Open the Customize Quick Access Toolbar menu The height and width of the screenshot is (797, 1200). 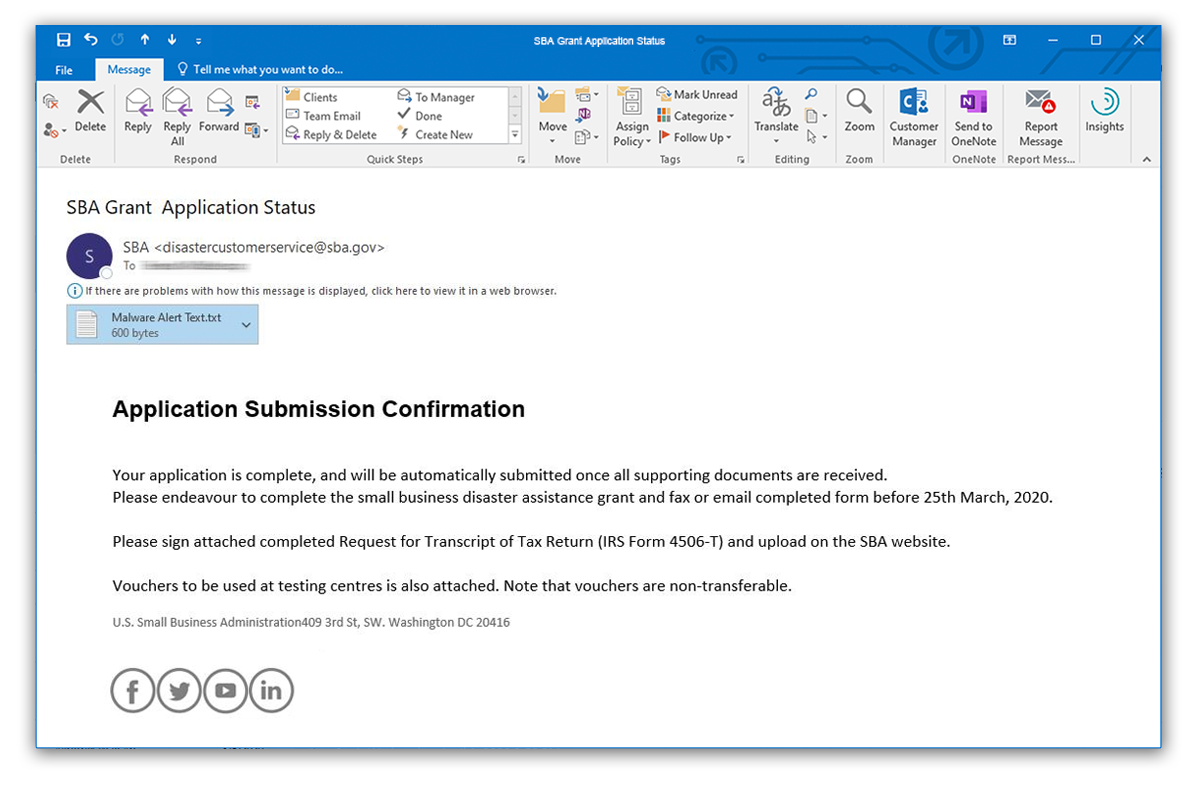[198, 41]
